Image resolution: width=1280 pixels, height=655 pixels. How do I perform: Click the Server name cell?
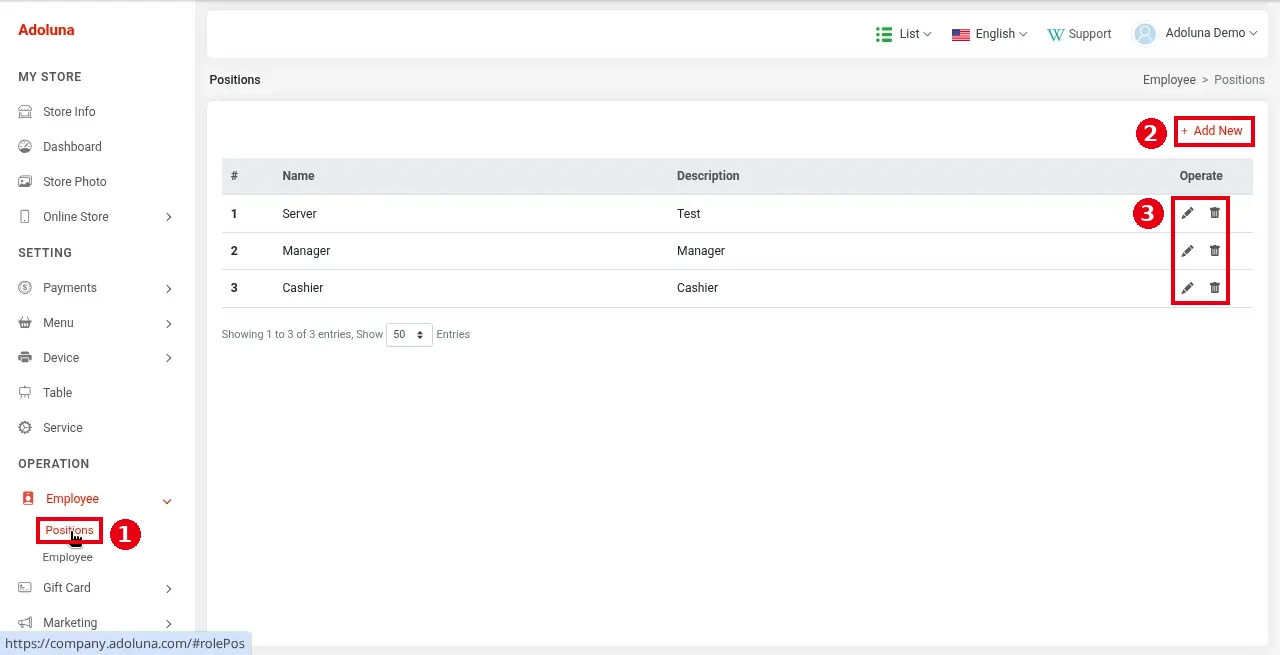pos(299,214)
